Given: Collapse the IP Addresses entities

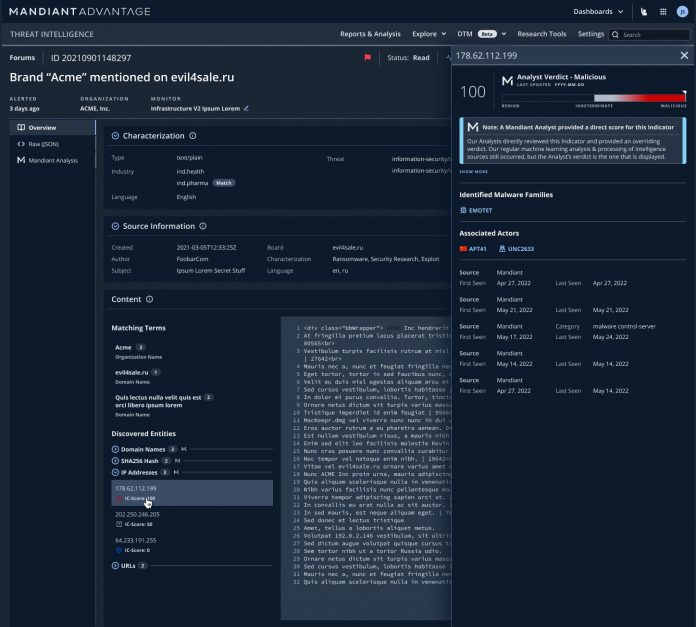Looking at the screenshot, I should pos(115,472).
